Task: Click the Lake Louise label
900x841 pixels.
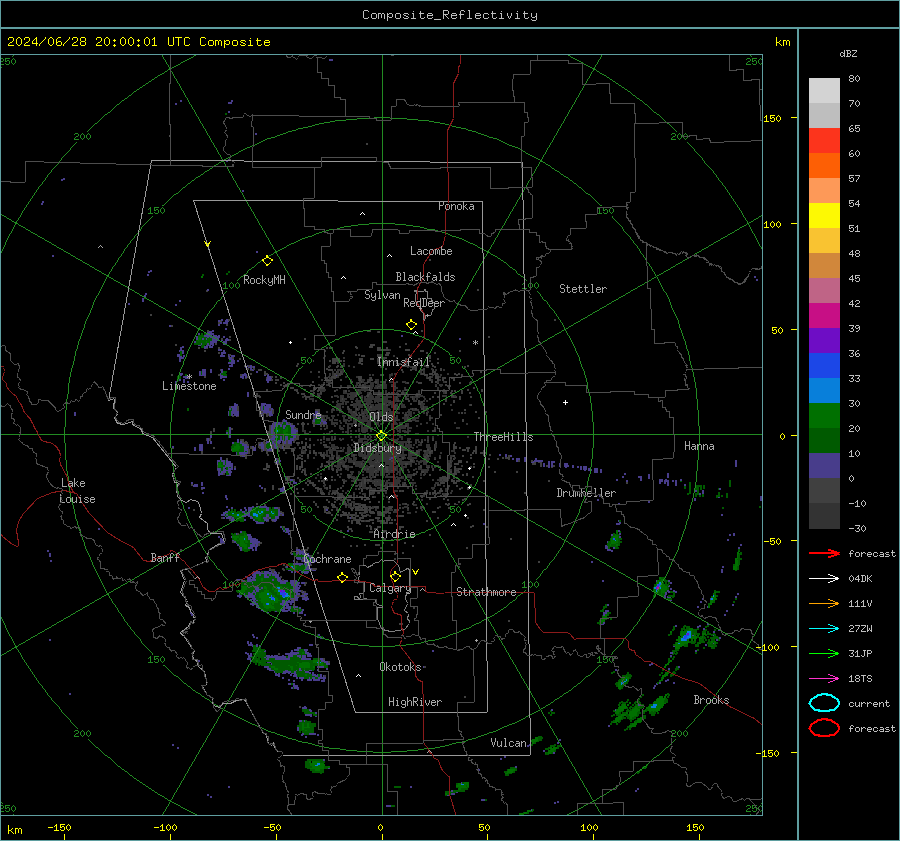Action: (77, 491)
